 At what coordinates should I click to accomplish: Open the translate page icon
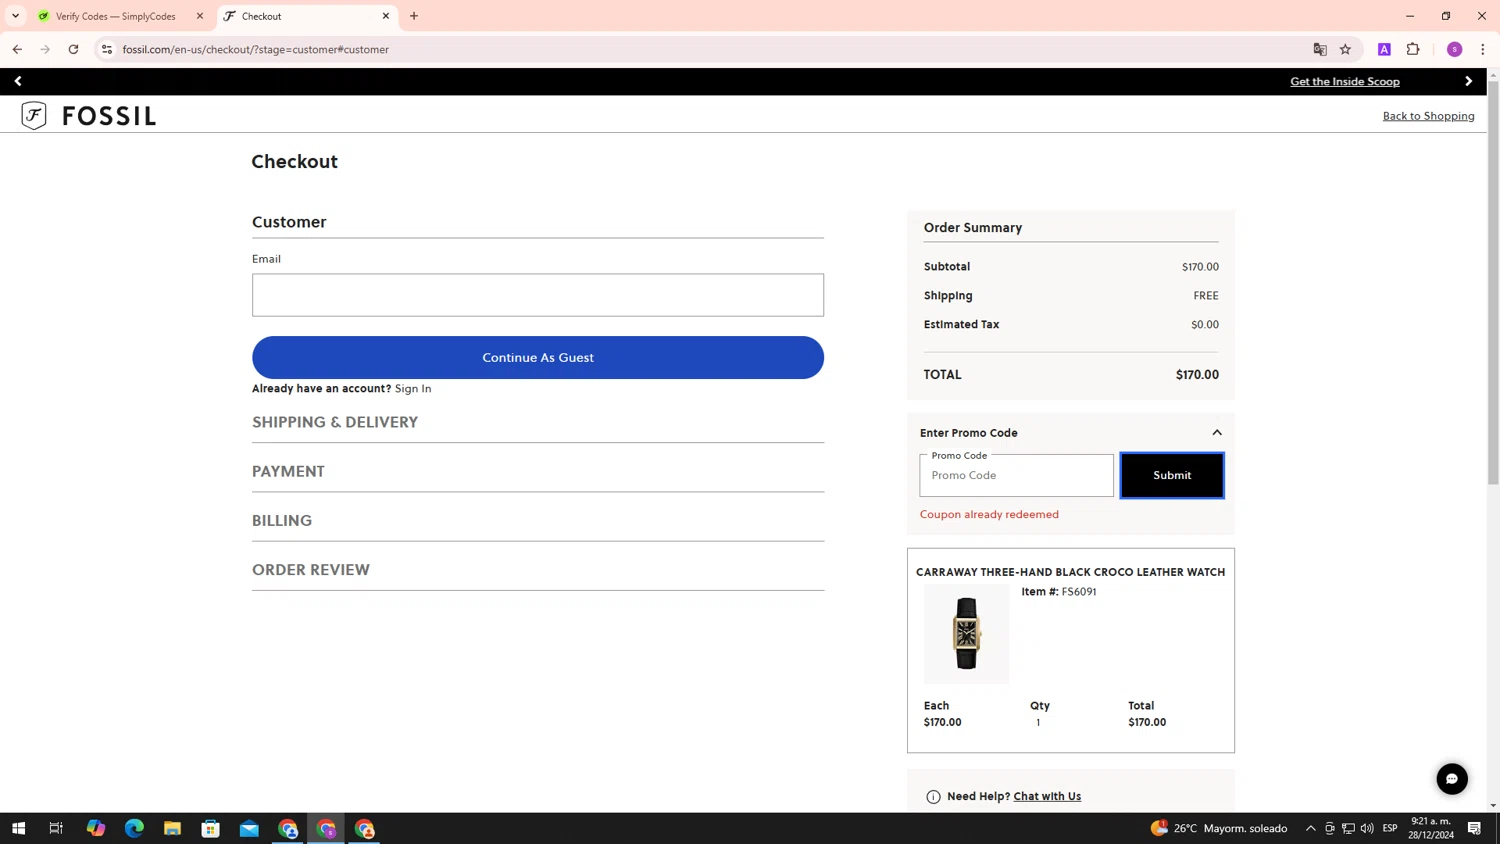pyautogui.click(x=1320, y=49)
